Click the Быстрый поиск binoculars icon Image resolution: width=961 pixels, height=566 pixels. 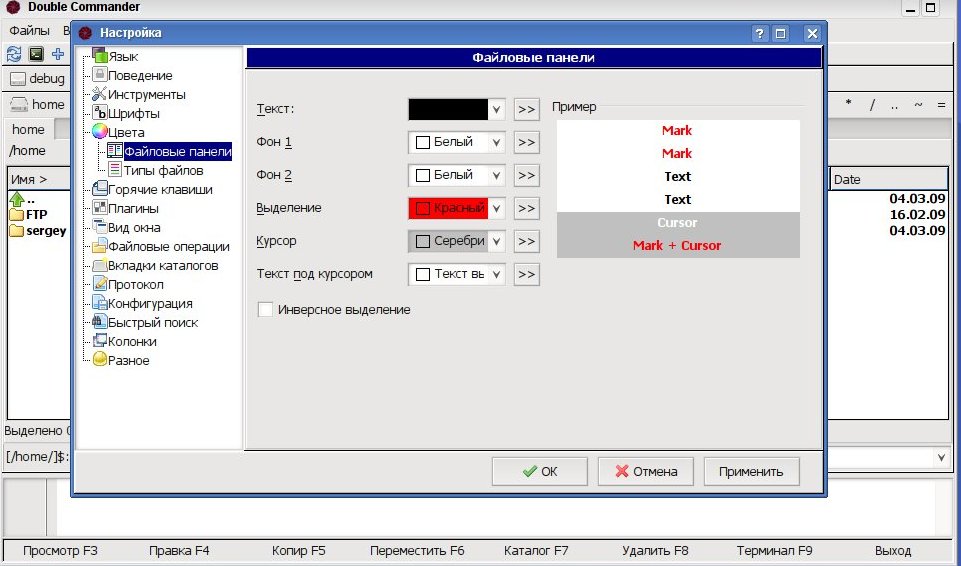click(99, 322)
